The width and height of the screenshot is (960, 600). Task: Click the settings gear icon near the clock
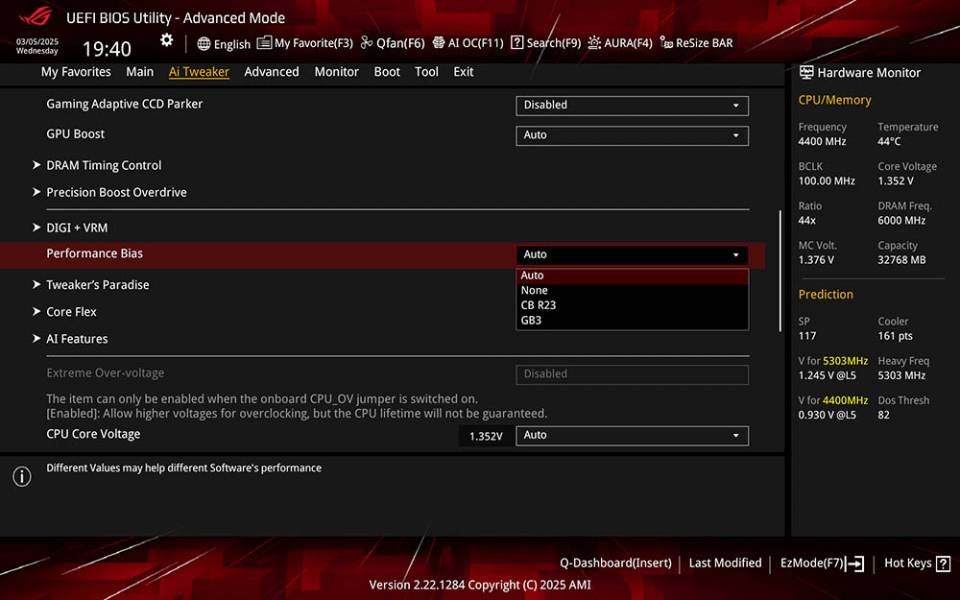[167, 40]
